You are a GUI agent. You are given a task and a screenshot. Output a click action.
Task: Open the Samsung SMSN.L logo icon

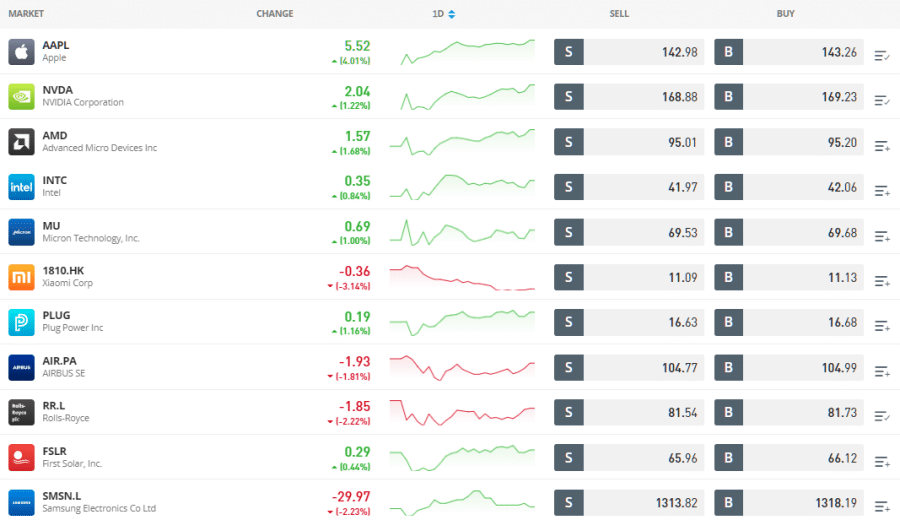21,503
